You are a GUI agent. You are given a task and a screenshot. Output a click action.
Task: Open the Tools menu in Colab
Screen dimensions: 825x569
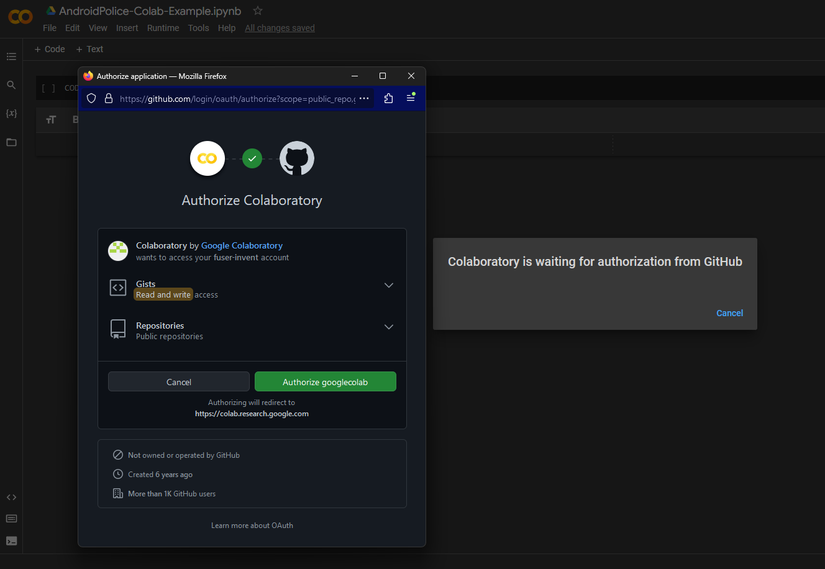click(x=199, y=28)
